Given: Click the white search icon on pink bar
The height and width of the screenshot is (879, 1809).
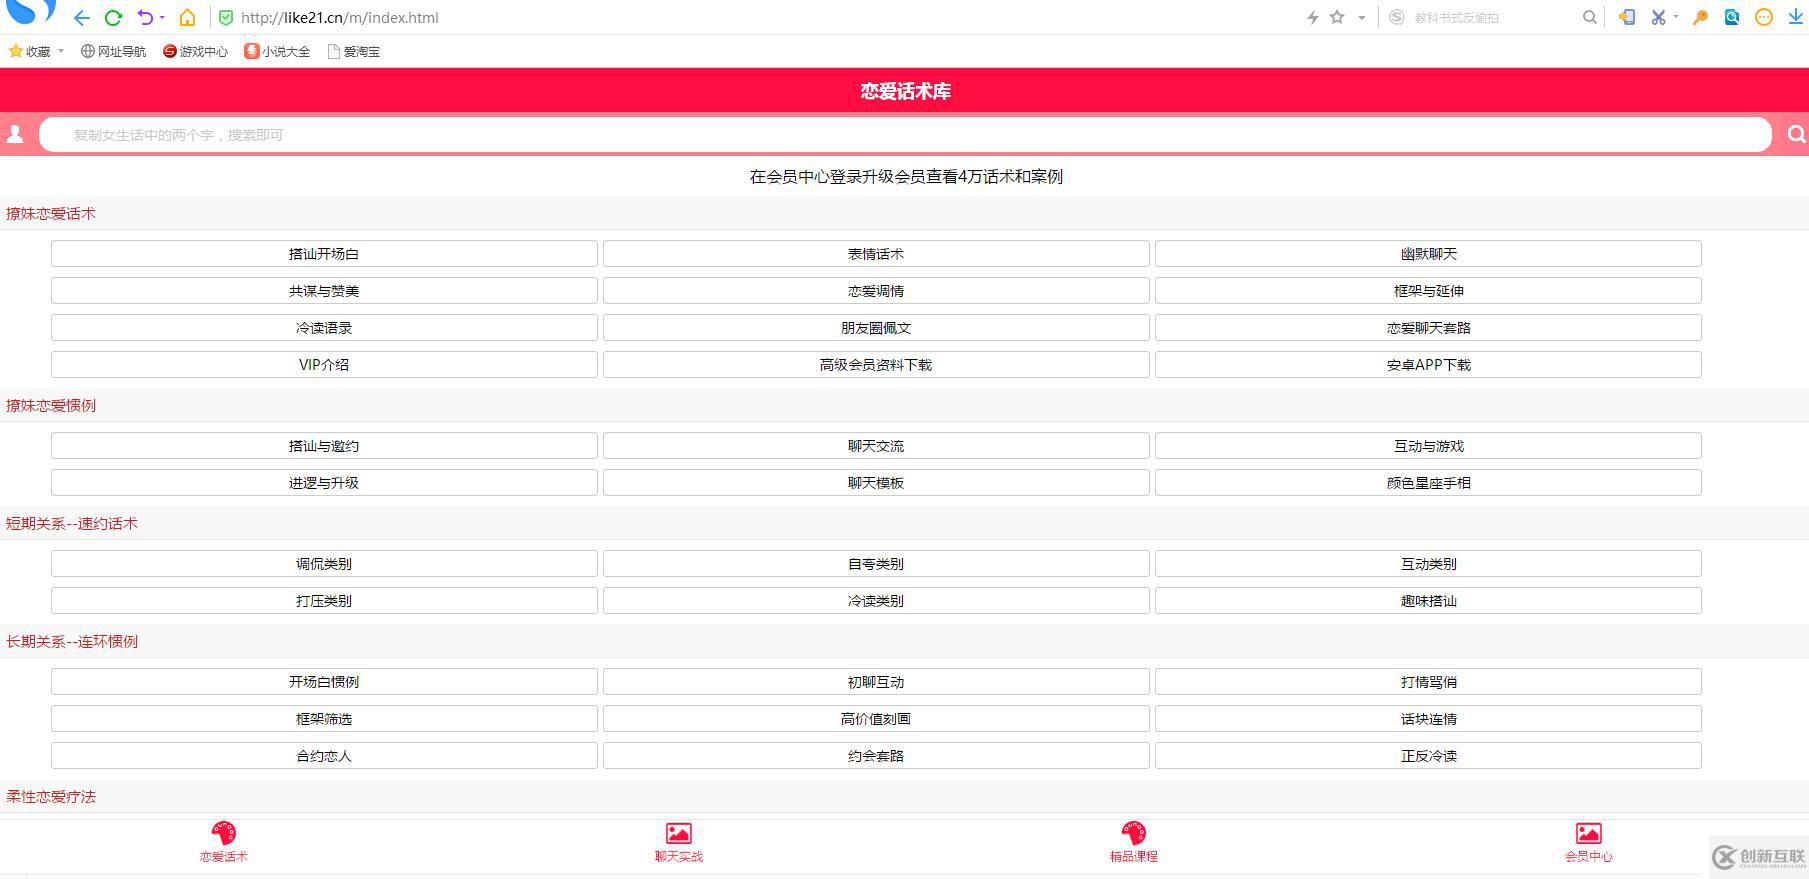Looking at the screenshot, I should click(x=1796, y=134).
